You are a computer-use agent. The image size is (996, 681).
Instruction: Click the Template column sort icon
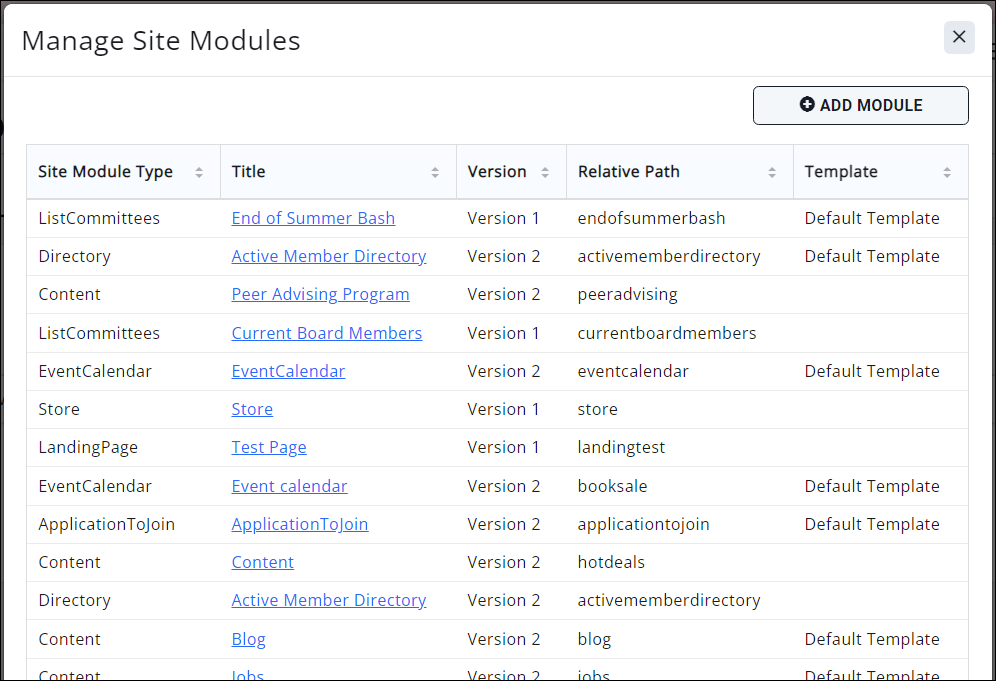tap(947, 172)
